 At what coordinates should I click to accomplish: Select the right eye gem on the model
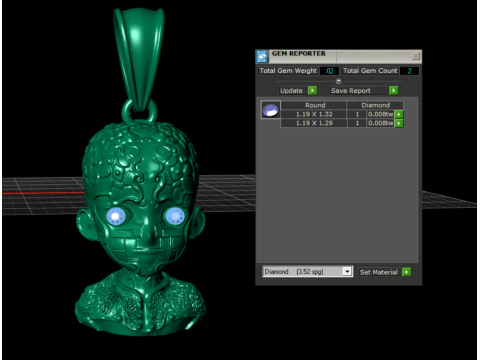[175, 216]
